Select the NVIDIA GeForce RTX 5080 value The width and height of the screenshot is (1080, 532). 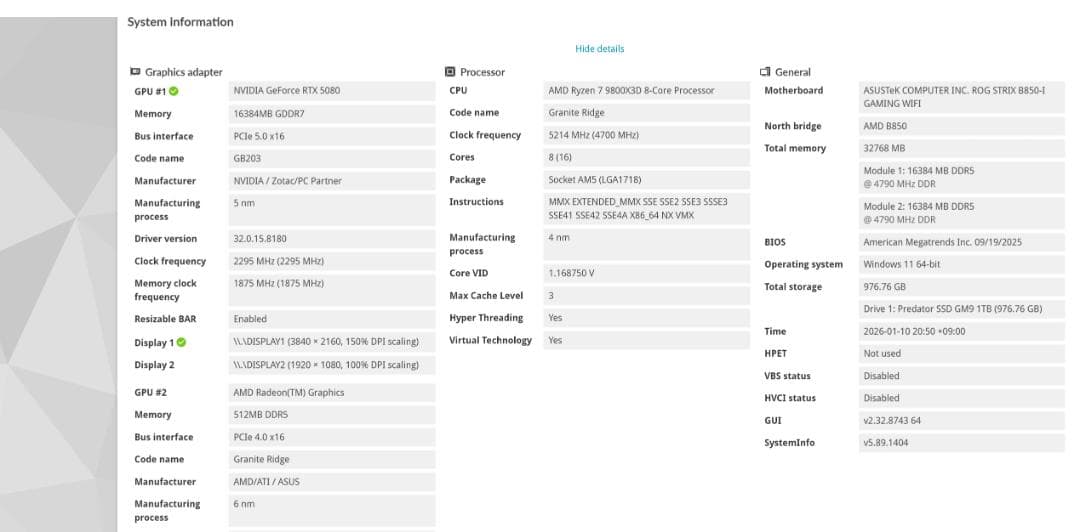287,91
